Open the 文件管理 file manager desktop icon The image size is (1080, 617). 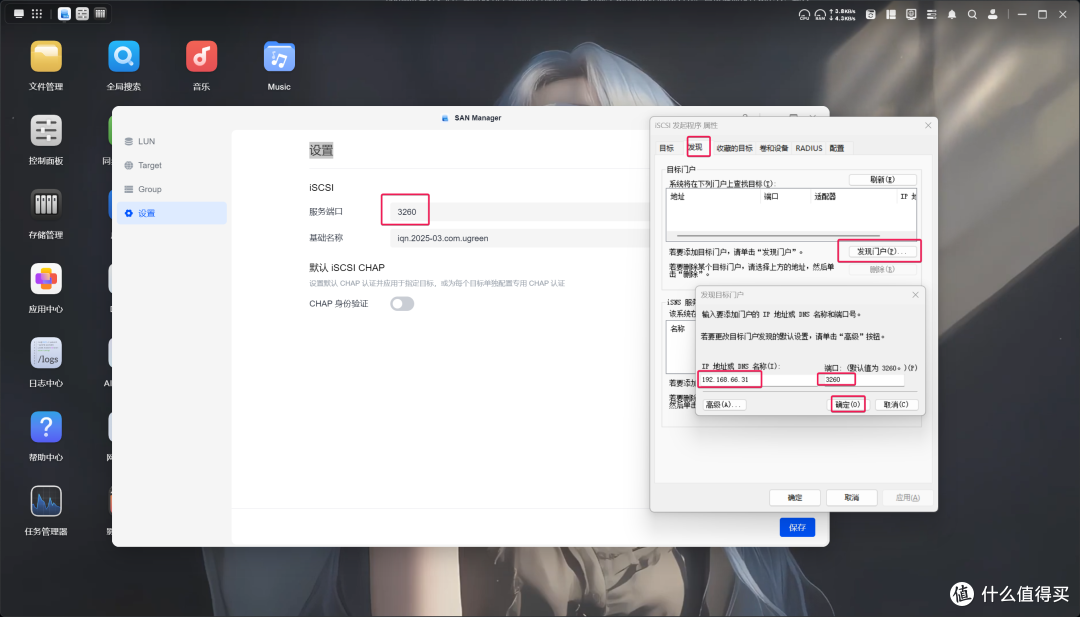46,57
